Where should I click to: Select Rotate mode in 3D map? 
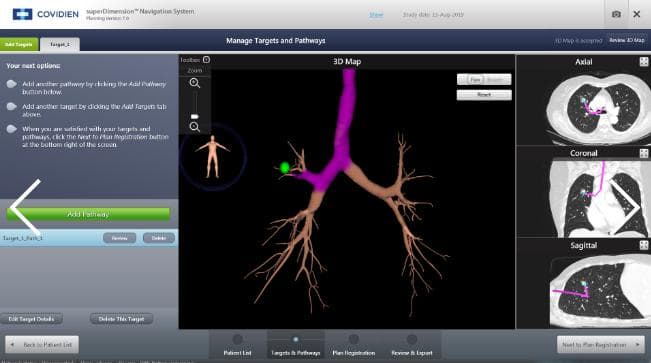495,79
